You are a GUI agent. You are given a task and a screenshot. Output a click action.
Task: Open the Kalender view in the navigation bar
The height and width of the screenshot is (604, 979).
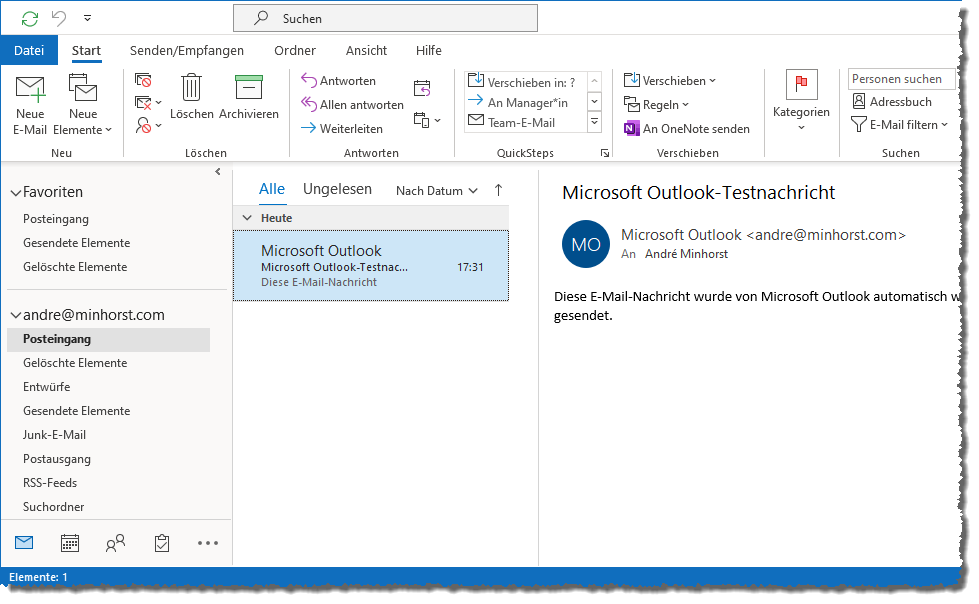click(x=69, y=542)
